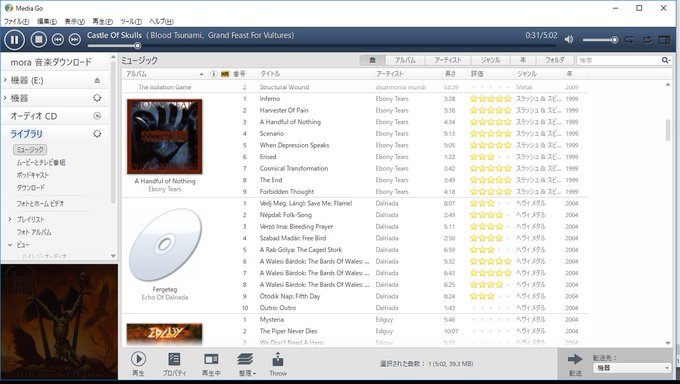Image resolution: width=680 pixels, height=384 pixels.
Task: Open フォトとホーム ビデオ section
Action: pyautogui.click(x=40, y=203)
